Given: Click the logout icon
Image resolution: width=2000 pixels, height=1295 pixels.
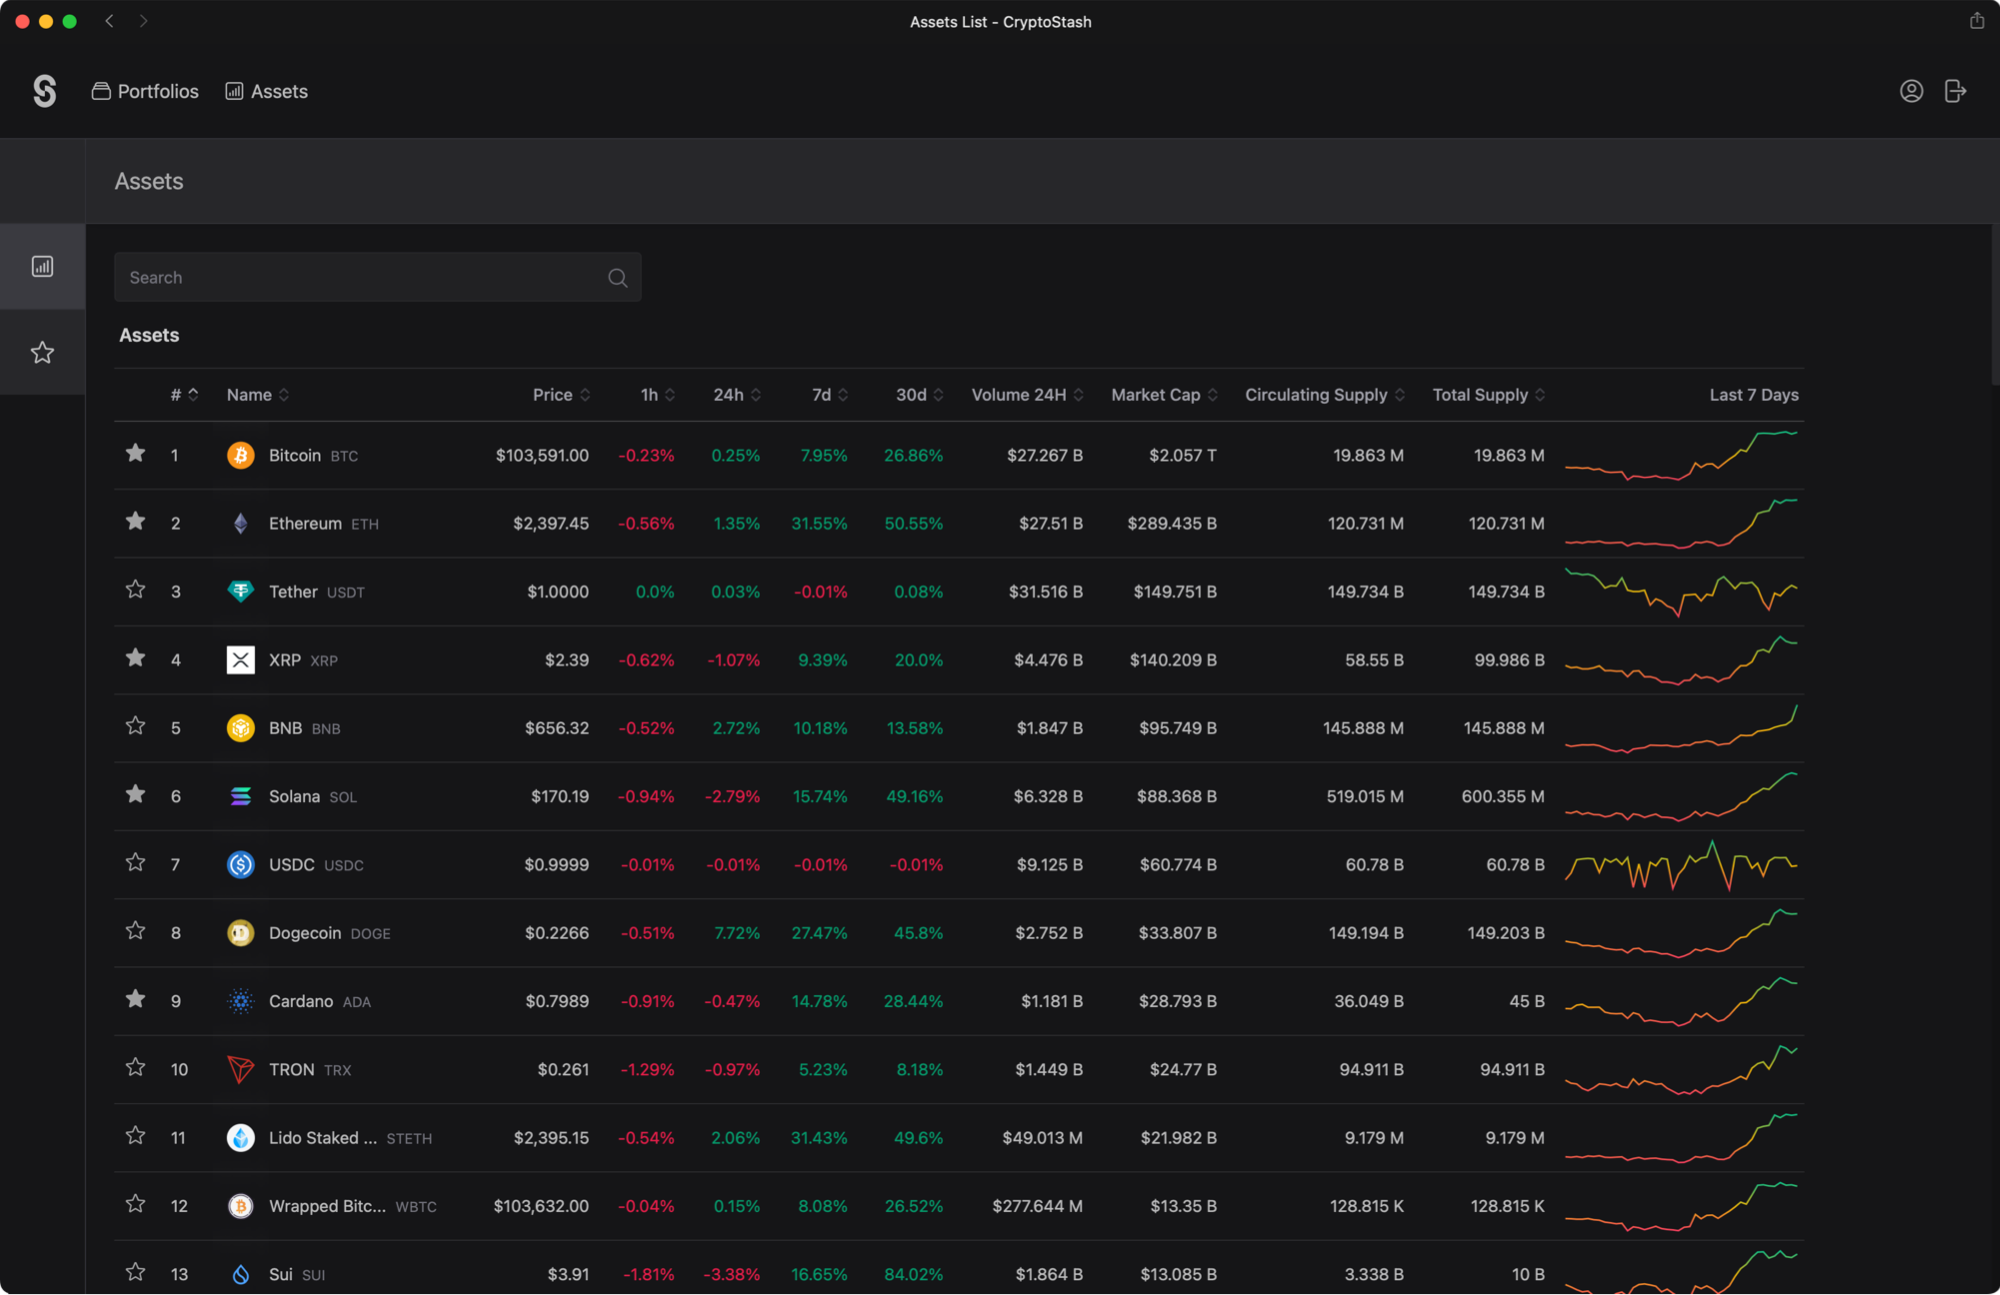Looking at the screenshot, I should [1955, 91].
